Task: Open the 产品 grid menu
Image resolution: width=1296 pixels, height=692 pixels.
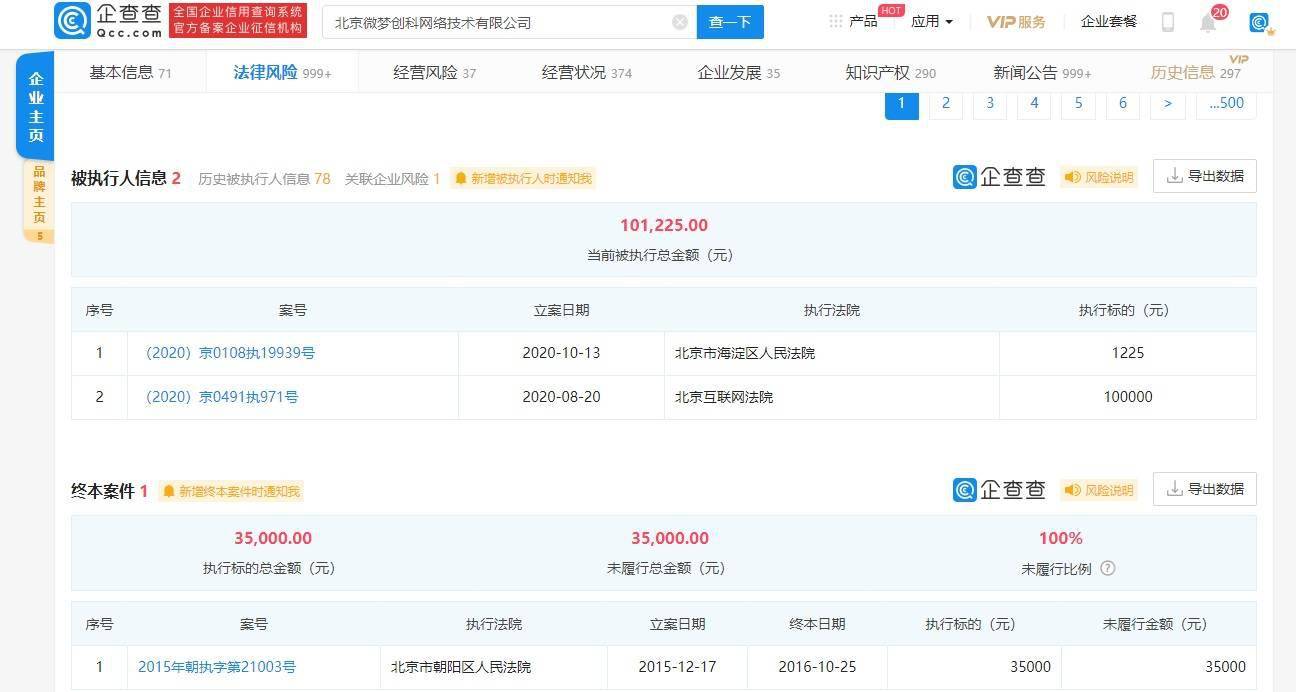Action: pos(853,21)
